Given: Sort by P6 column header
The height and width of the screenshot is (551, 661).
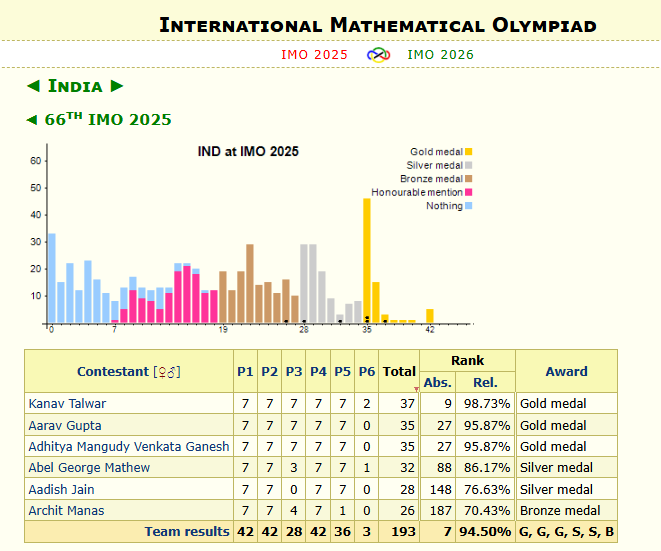Looking at the screenshot, I should click(x=367, y=371).
